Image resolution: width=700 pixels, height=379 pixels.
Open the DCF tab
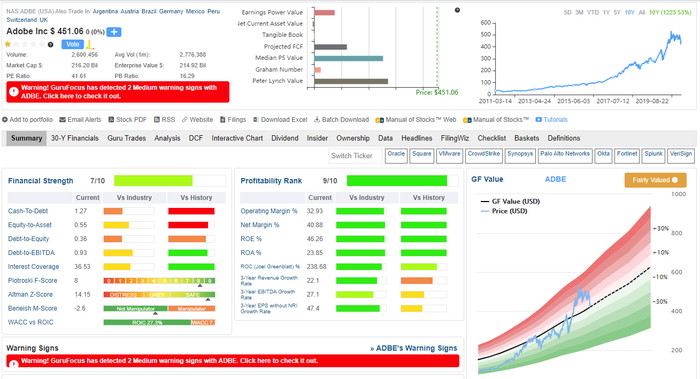coord(196,138)
